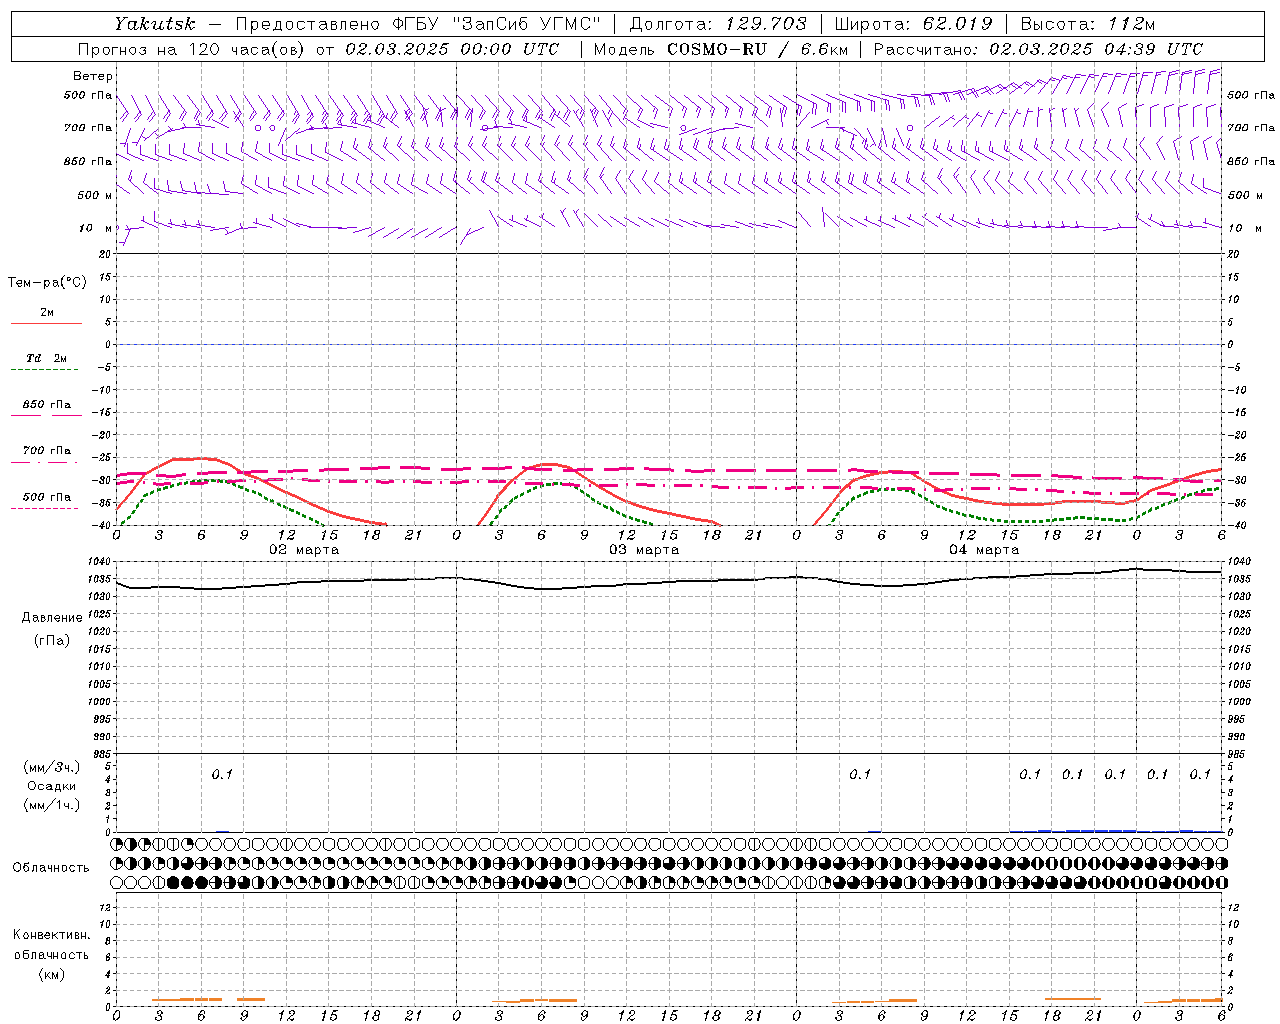The width and height of the screenshot is (1280, 1024).
Task: Click the '04 марта' date label
Action: [984, 550]
